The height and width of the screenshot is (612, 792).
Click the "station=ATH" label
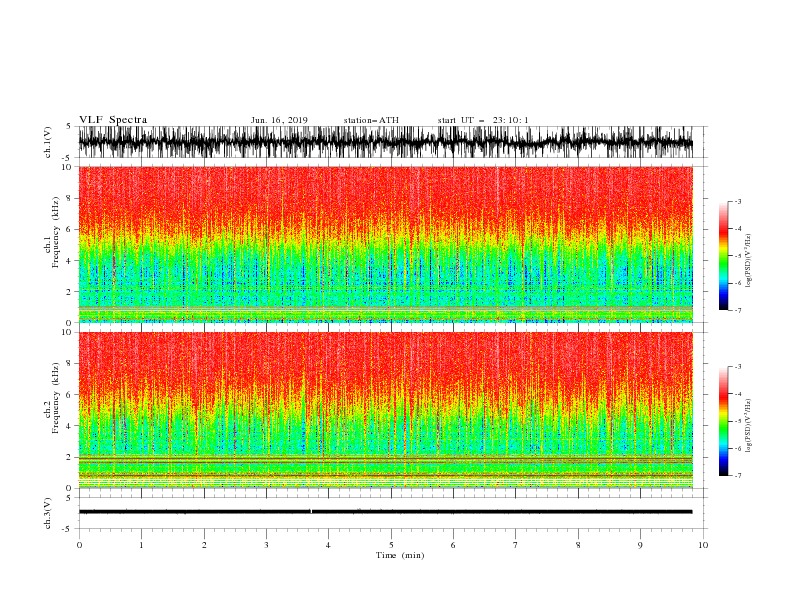tap(371, 120)
